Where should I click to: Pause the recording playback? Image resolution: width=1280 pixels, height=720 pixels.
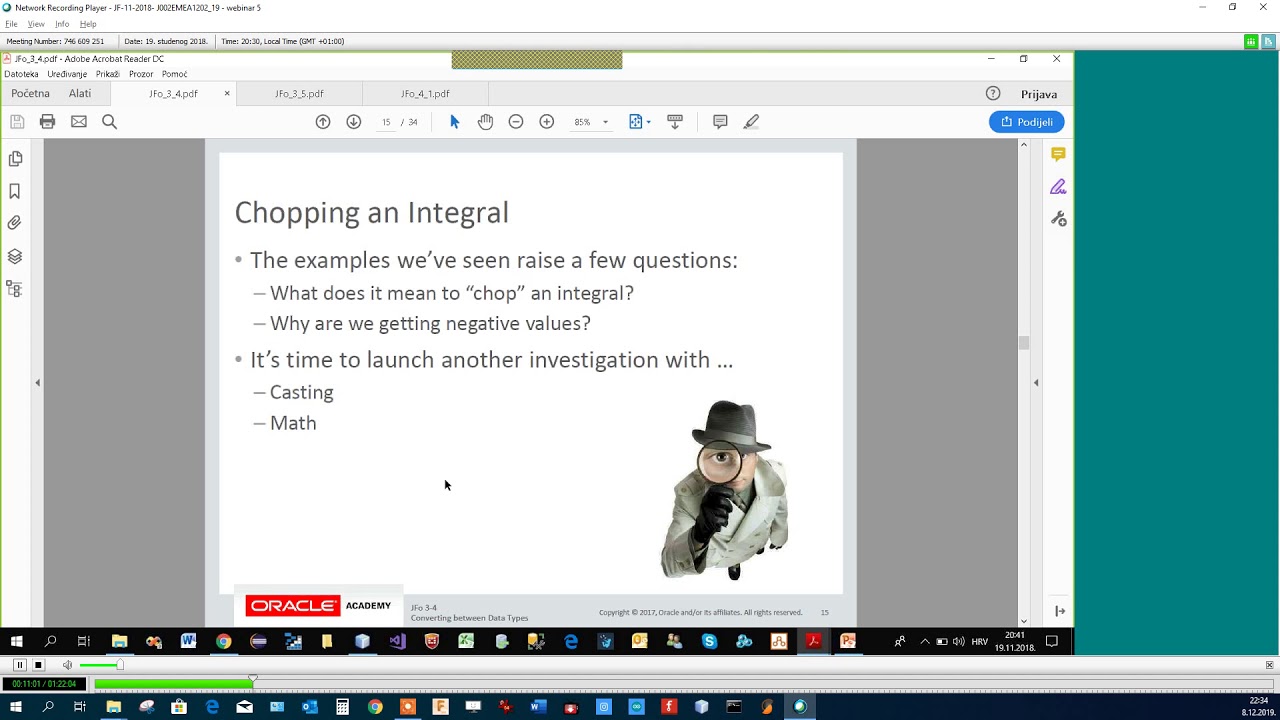[19, 665]
